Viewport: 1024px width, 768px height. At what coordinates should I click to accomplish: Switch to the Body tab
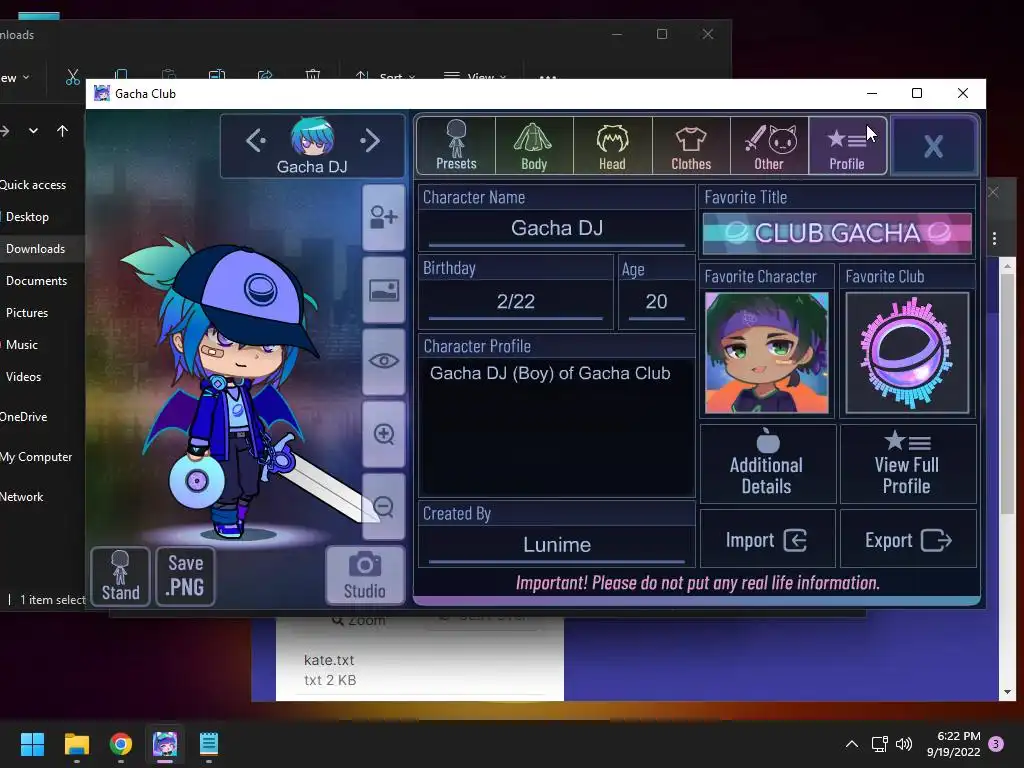coord(534,145)
